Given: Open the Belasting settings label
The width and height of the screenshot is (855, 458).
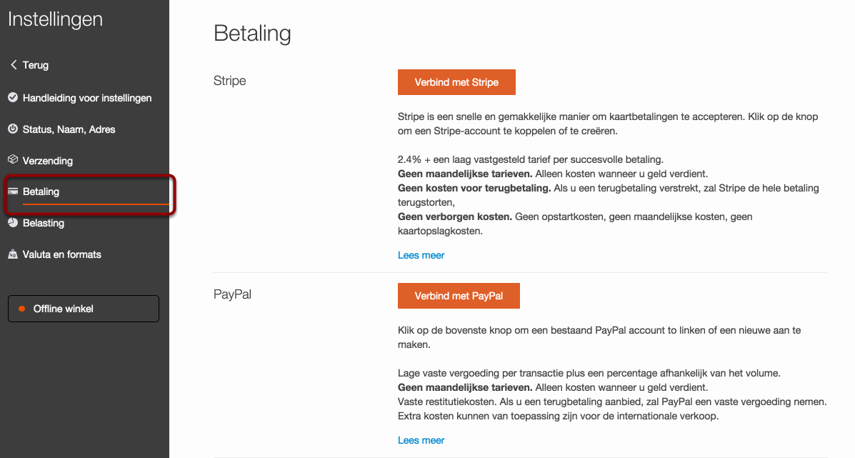Looking at the screenshot, I should pos(44,223).
